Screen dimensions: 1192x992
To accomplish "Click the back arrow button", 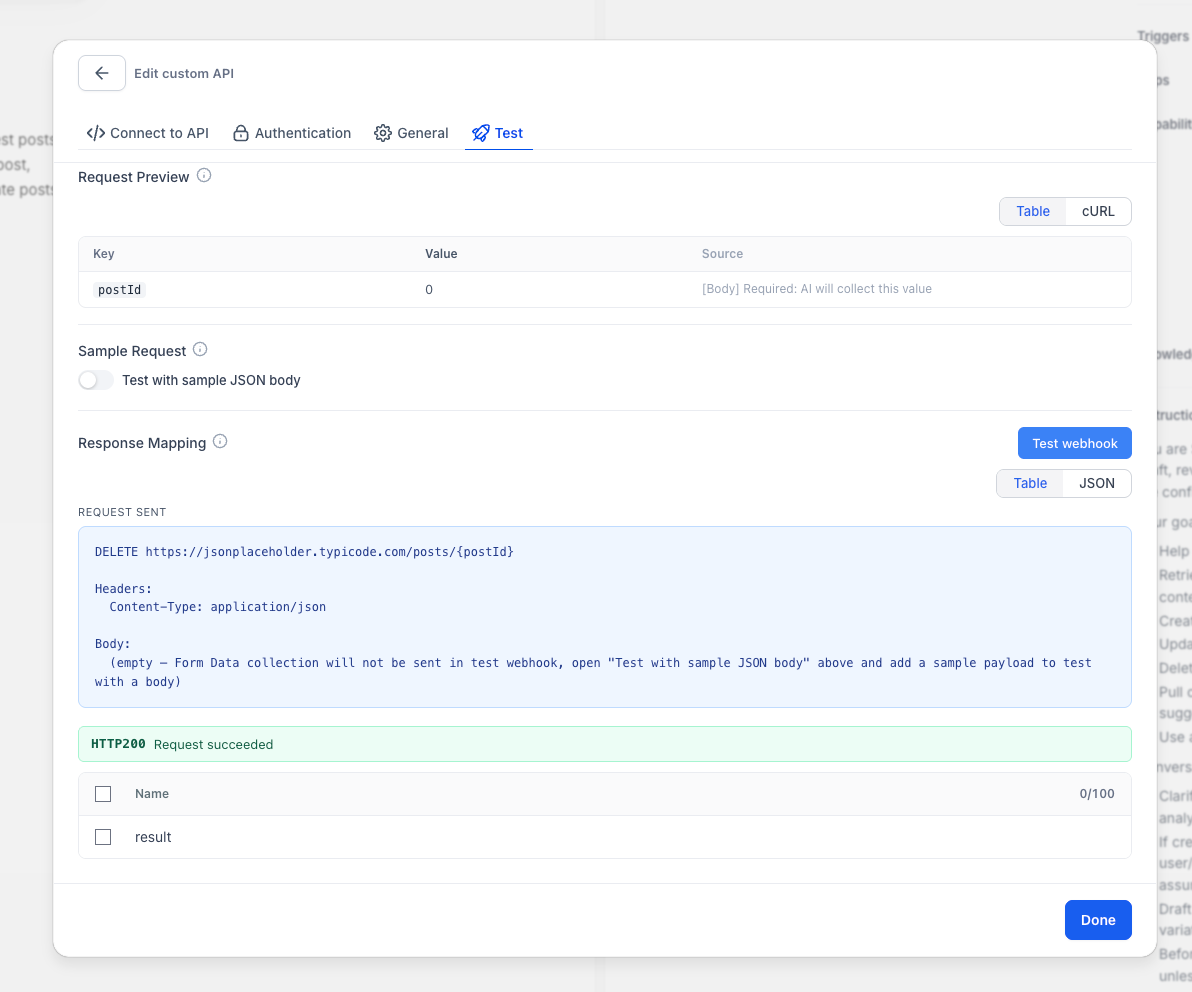I will (102, 73).
